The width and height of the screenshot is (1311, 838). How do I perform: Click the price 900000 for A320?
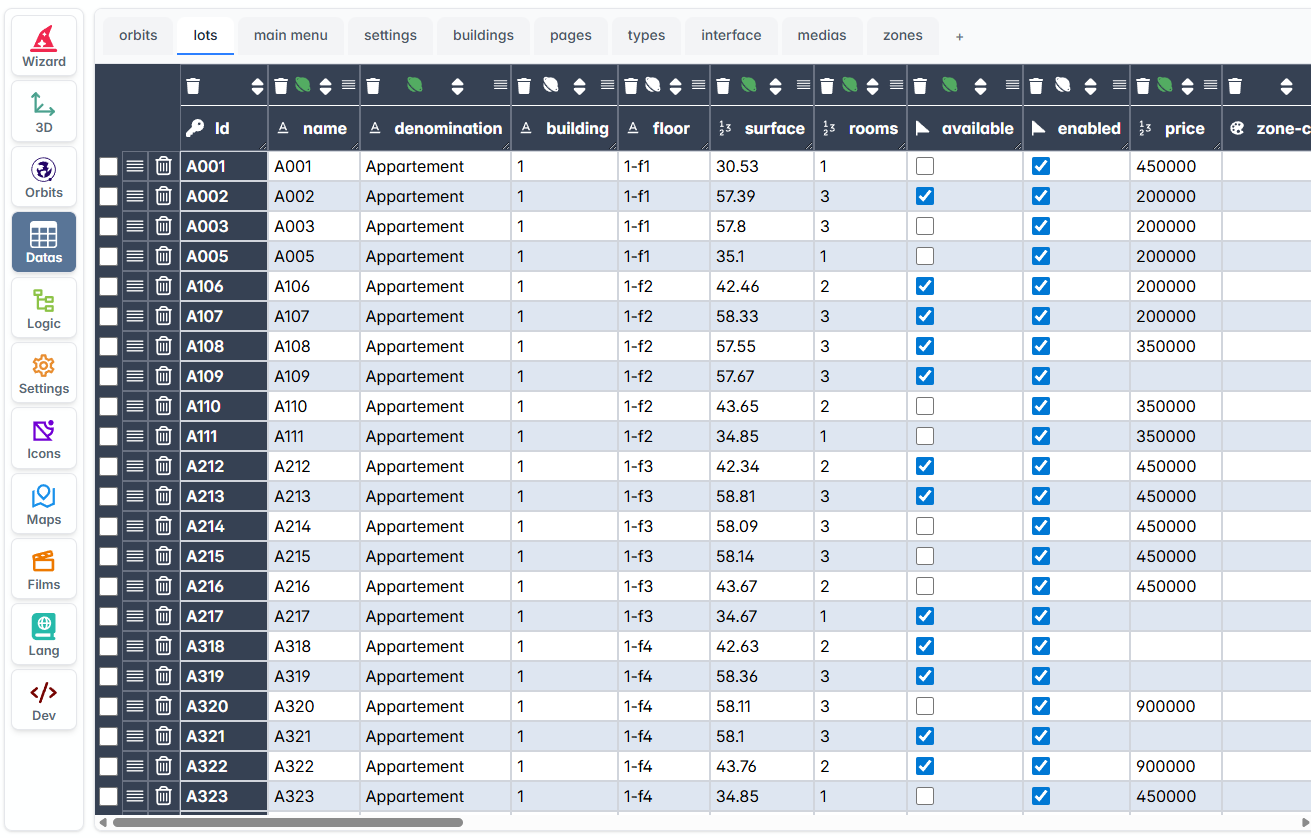pos(1166,706)
